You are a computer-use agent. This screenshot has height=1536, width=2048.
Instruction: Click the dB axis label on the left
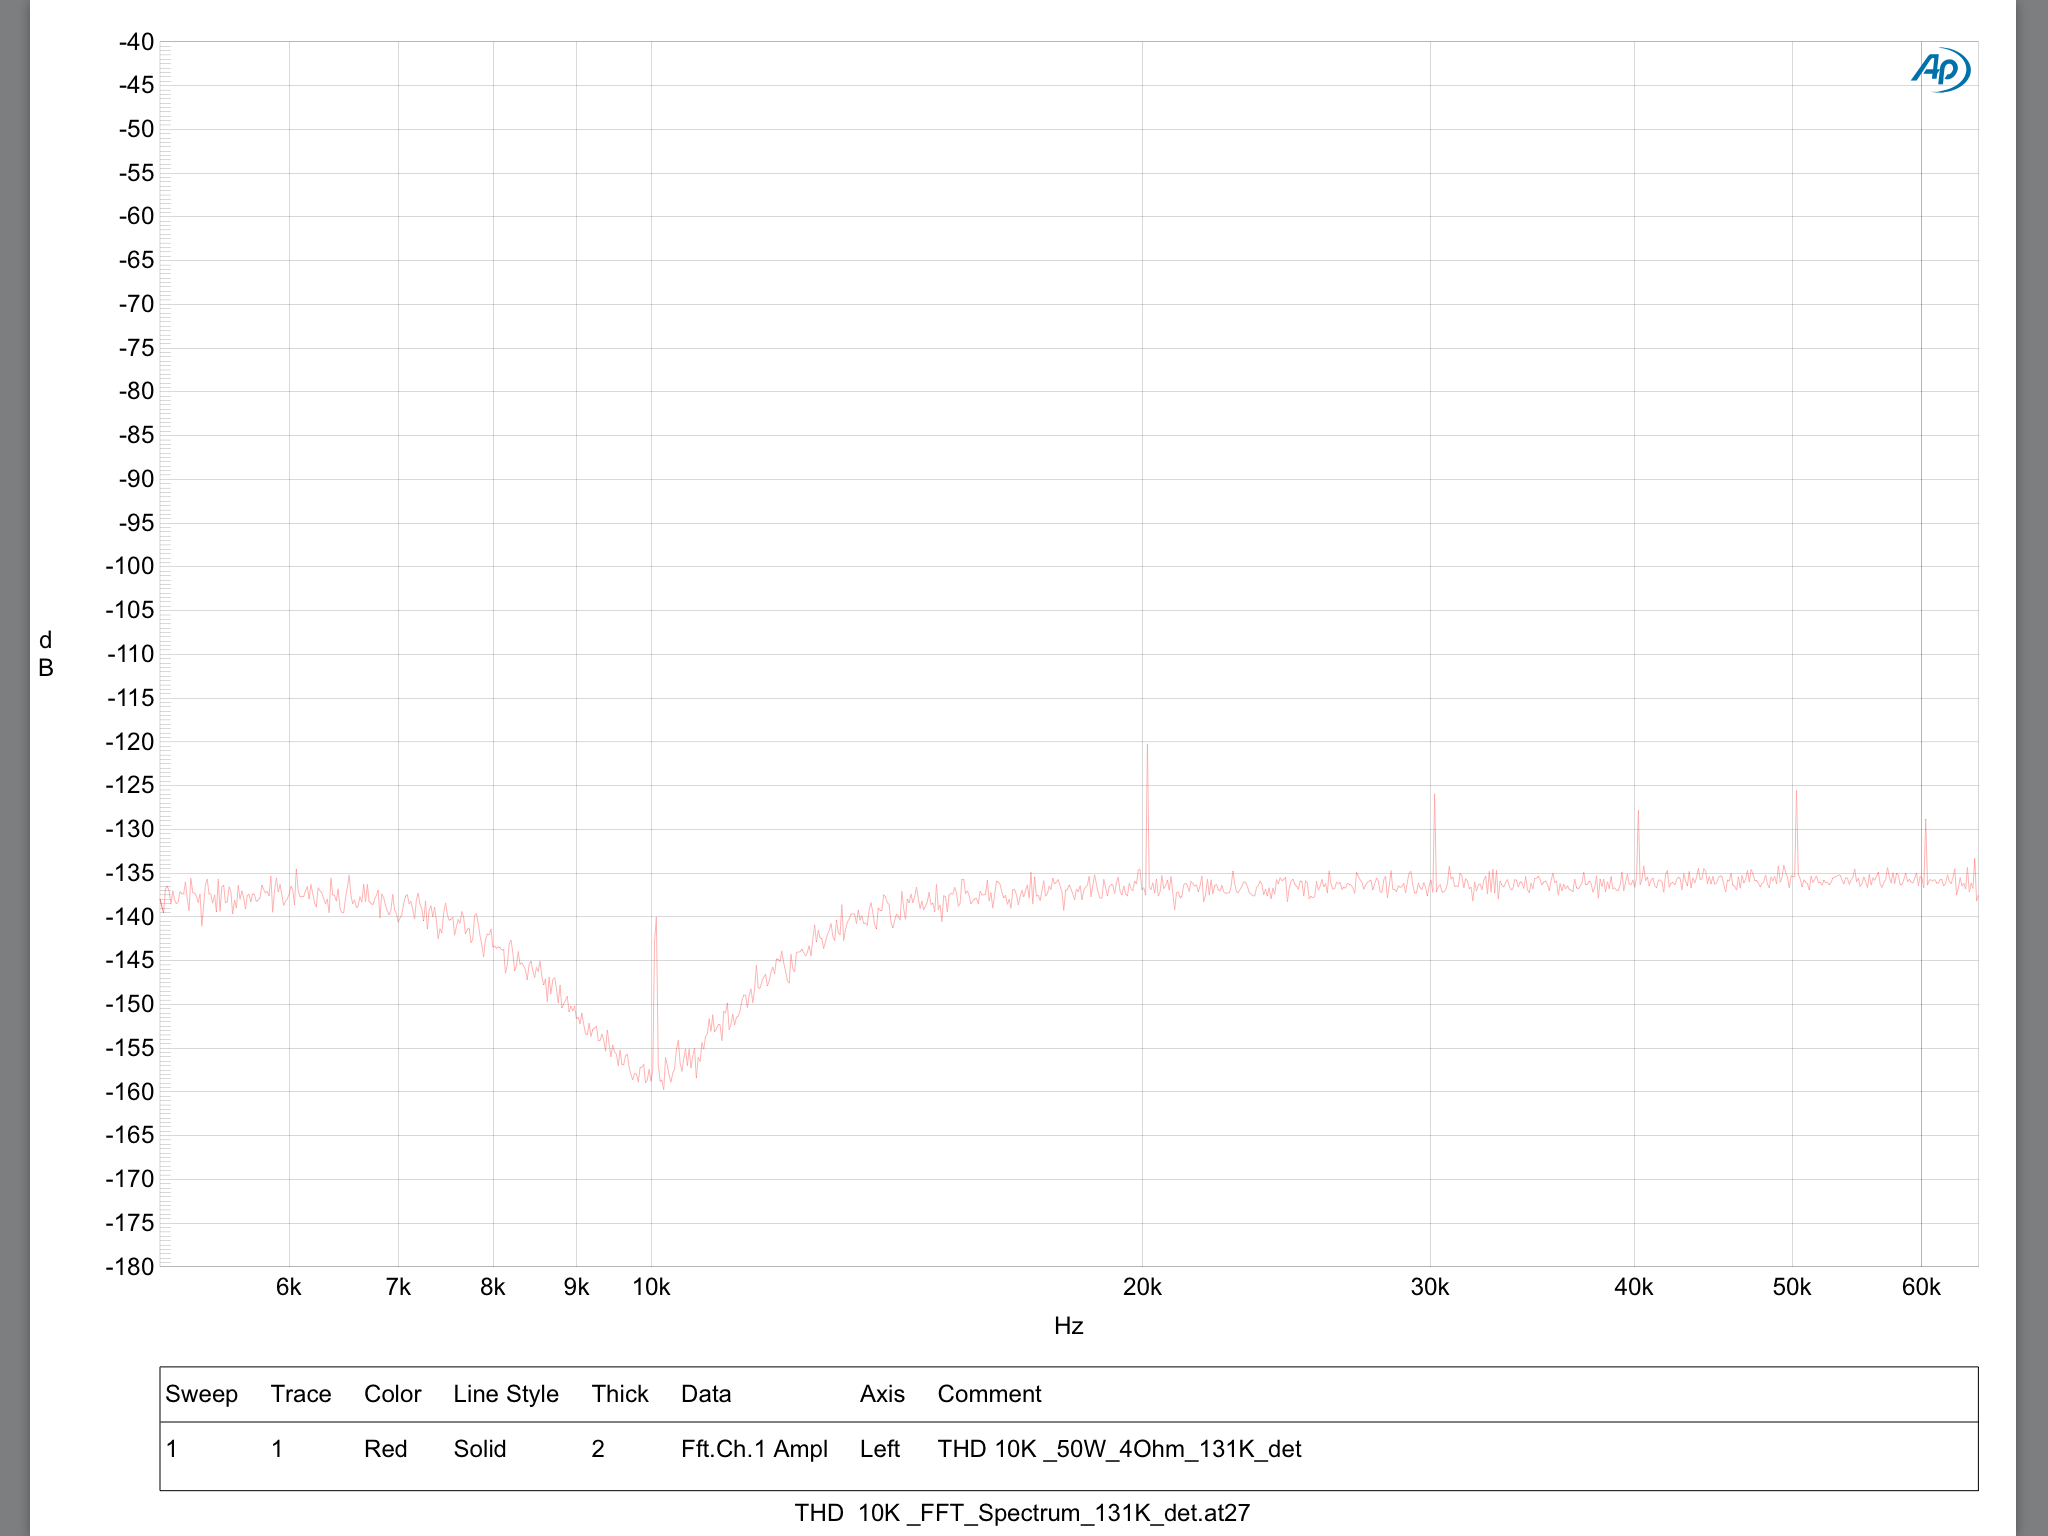tap(45, 654)
